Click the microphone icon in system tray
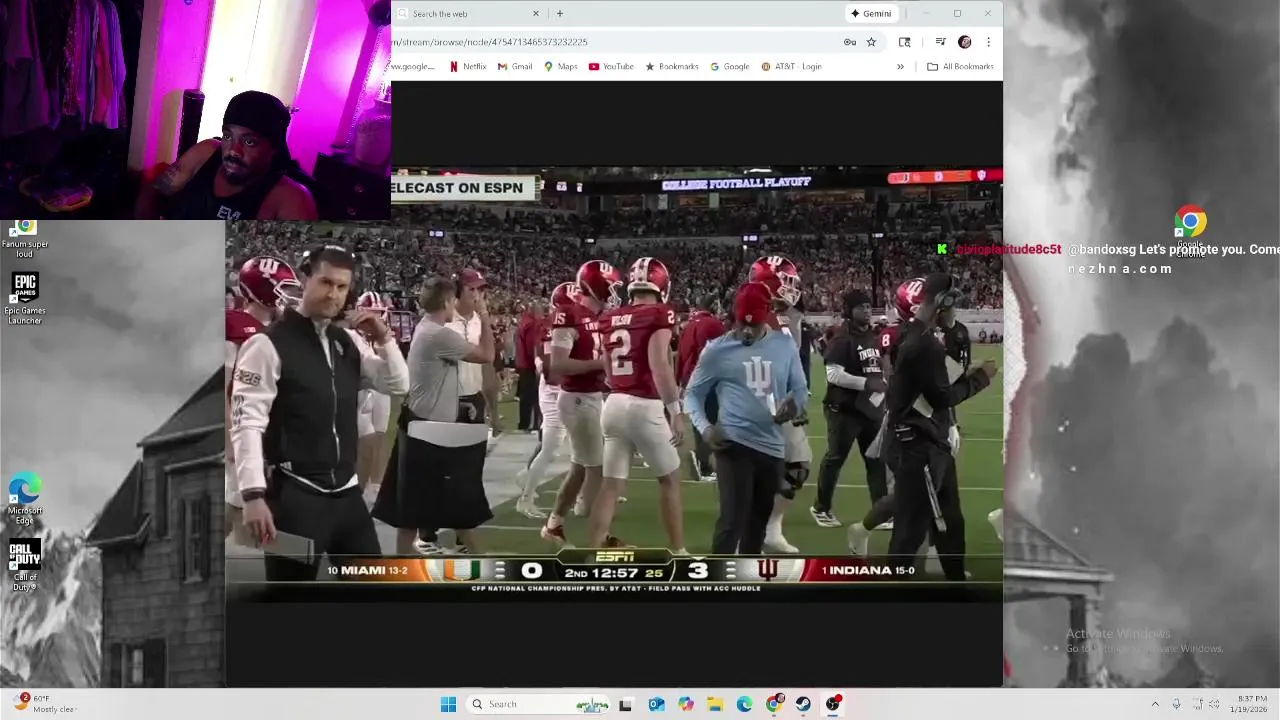Screen dimensions: 1280x720 [1177, 704]
